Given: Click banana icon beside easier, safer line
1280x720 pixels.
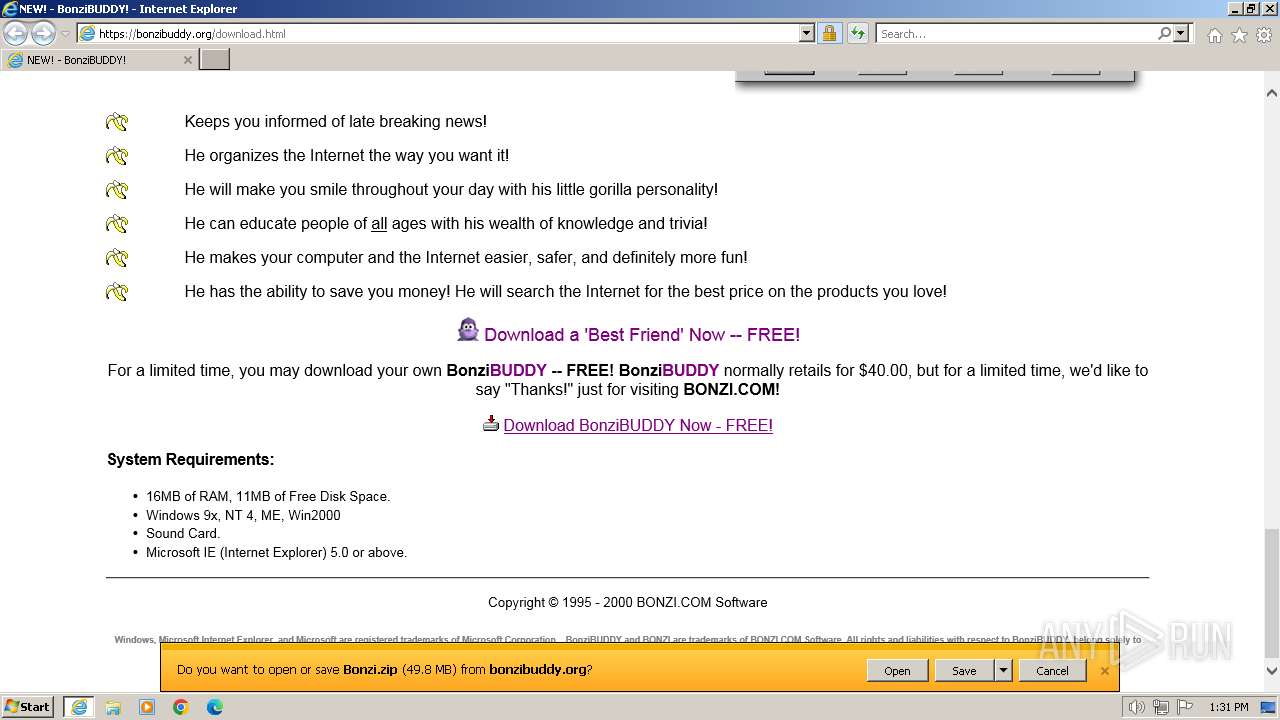Looking at the screenshot, I should tap(117, 258).
